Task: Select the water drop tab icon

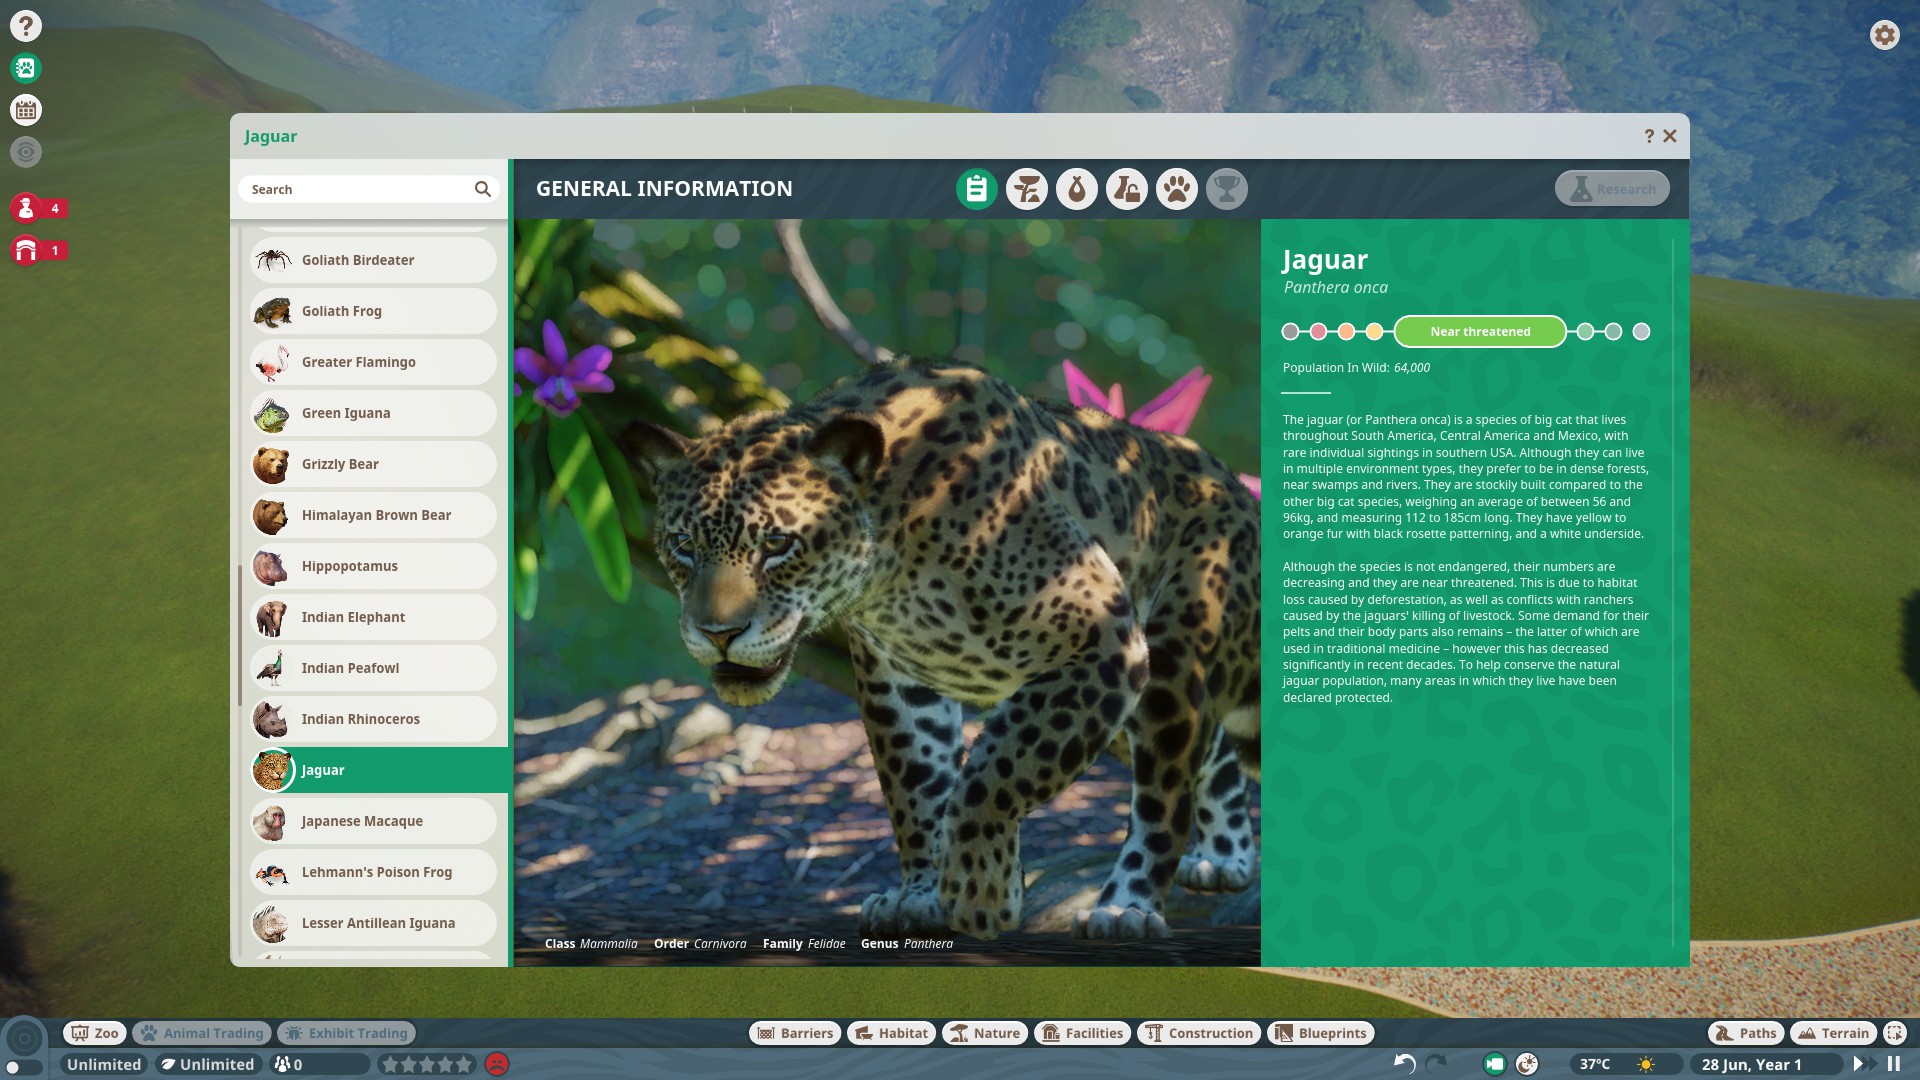Action: [1077, 189]
